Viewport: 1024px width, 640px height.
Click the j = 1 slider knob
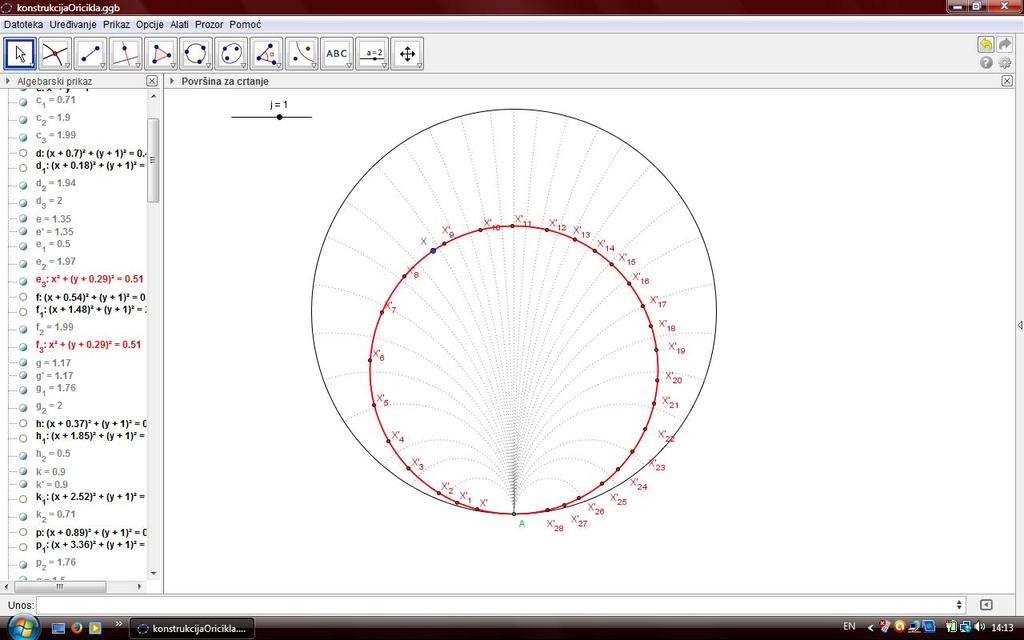(x=280, y=117)
